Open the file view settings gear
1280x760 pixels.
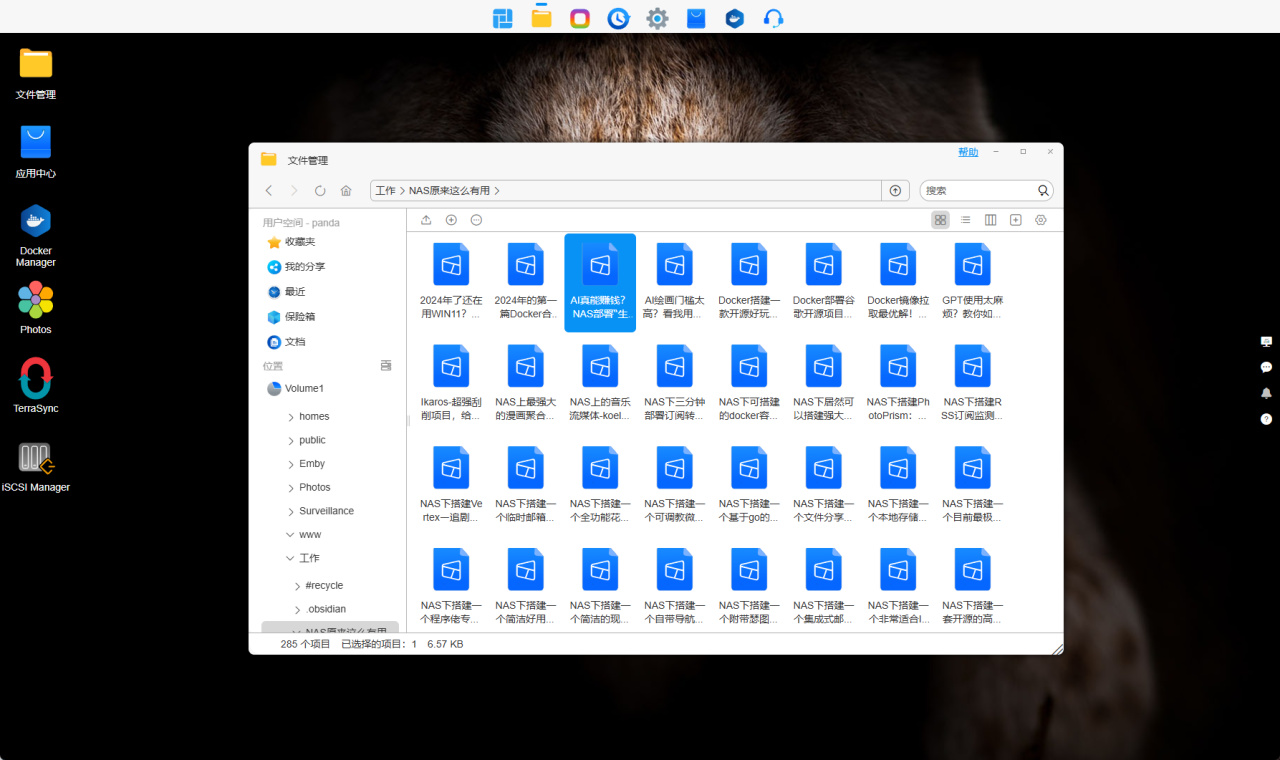[x=1040, y=220]
